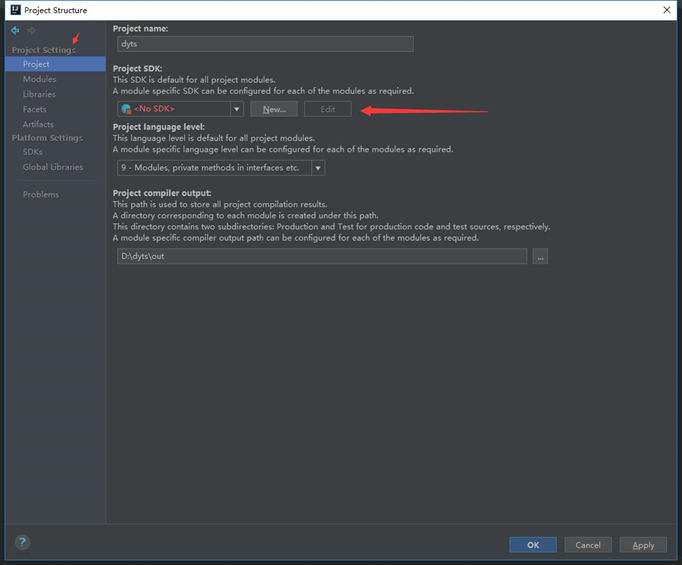Close the Project Structure dialog

pos(666,10)
